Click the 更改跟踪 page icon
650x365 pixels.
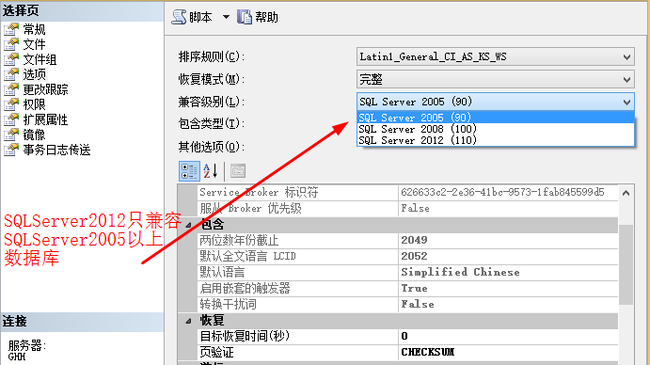coord(12,89)
